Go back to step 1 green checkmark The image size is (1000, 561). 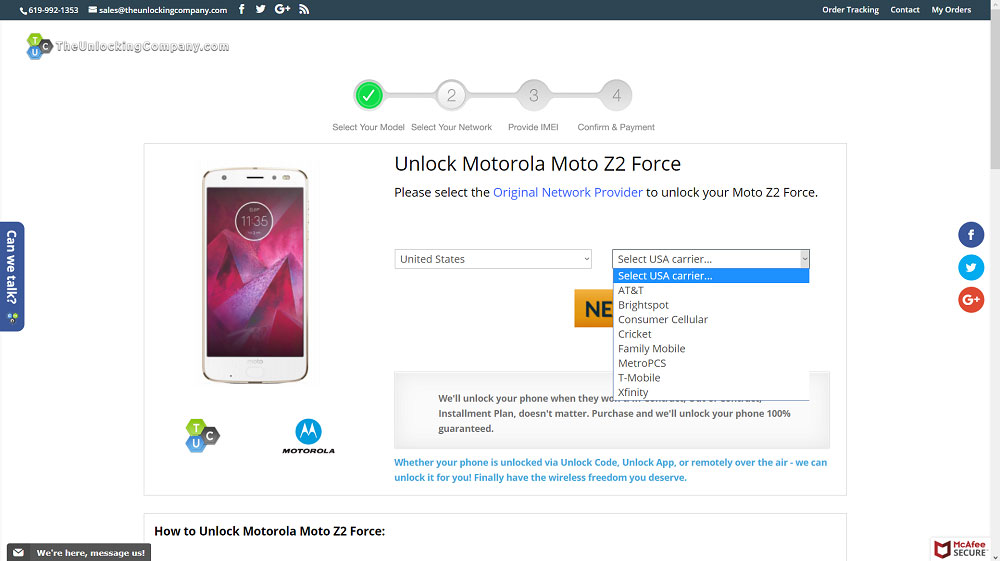coord(369,96)
